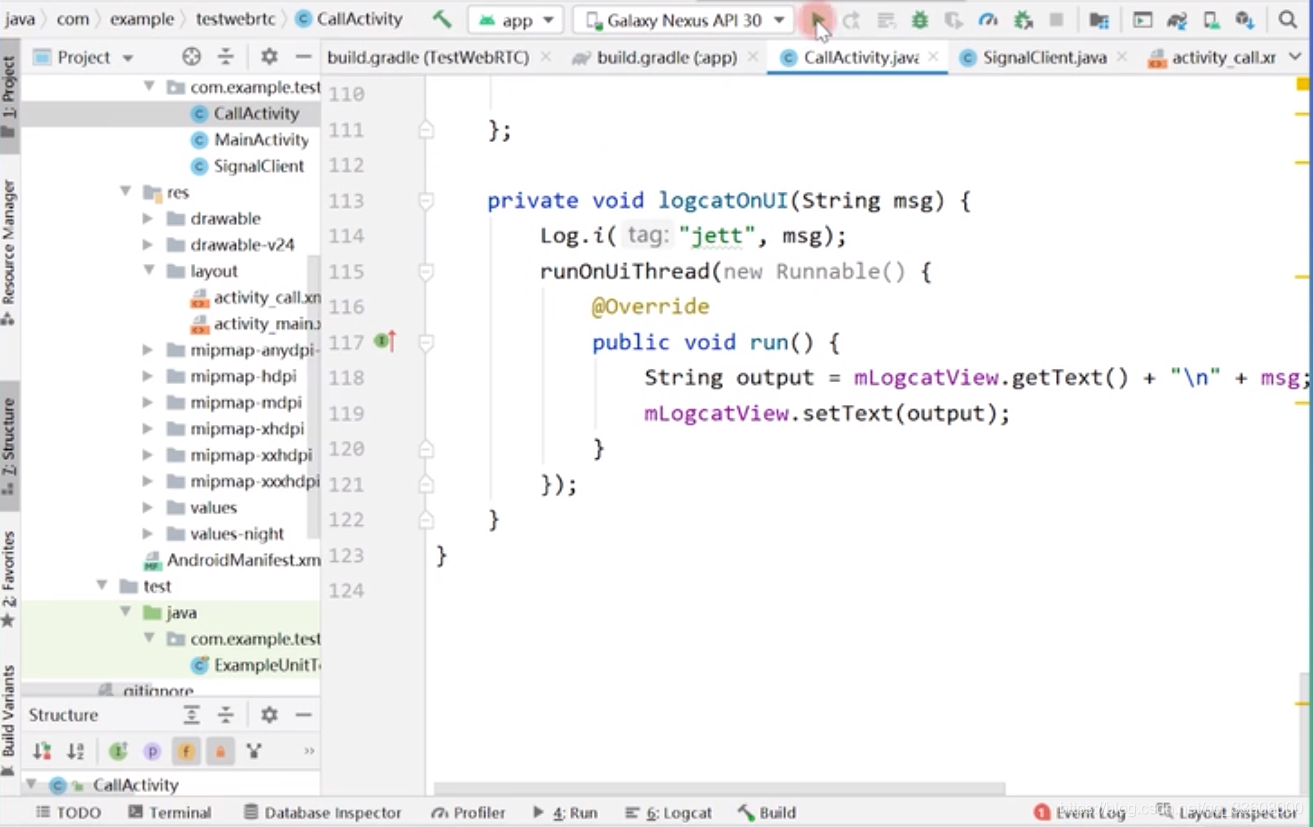Select AndroidManifest.xml in project tree
The width and height of the screenshot is (1313, 827).
[243, 560]
